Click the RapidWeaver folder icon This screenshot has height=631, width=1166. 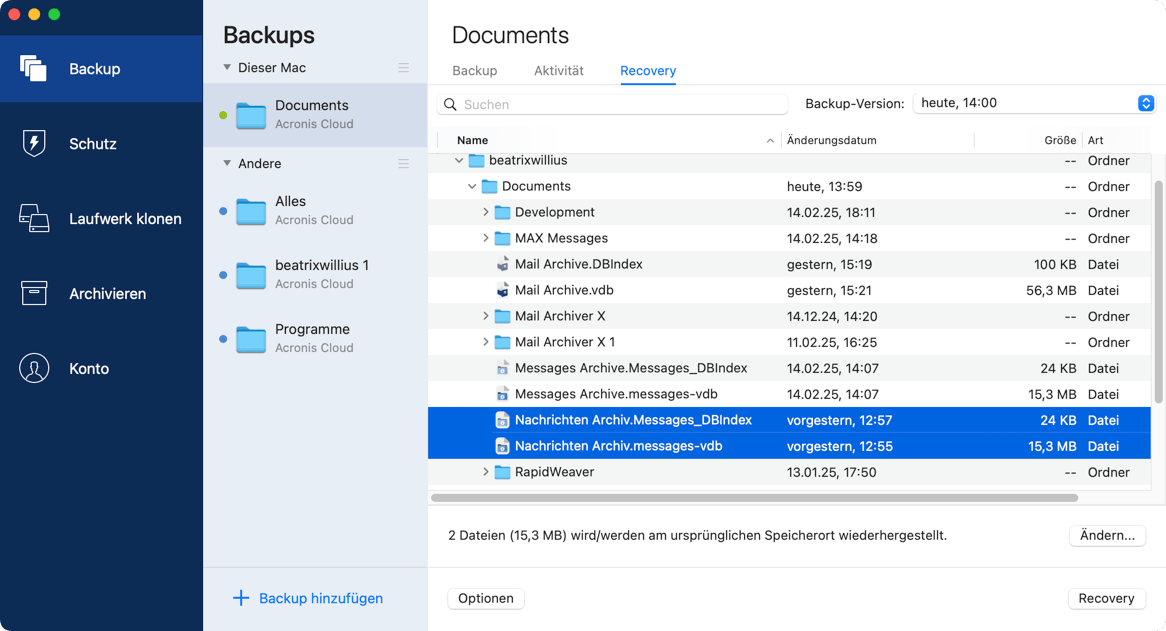coord(503,473)
